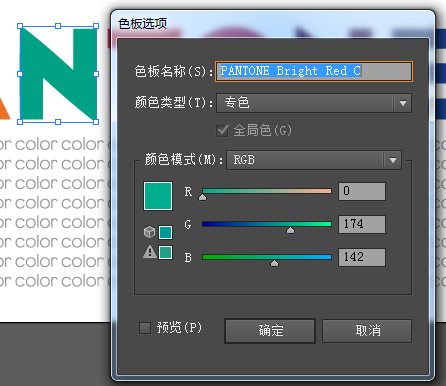The width and height of the screenshot is (446, 386).
Task: Click the top-center selection handle of letter N
Action: [58, 26]
